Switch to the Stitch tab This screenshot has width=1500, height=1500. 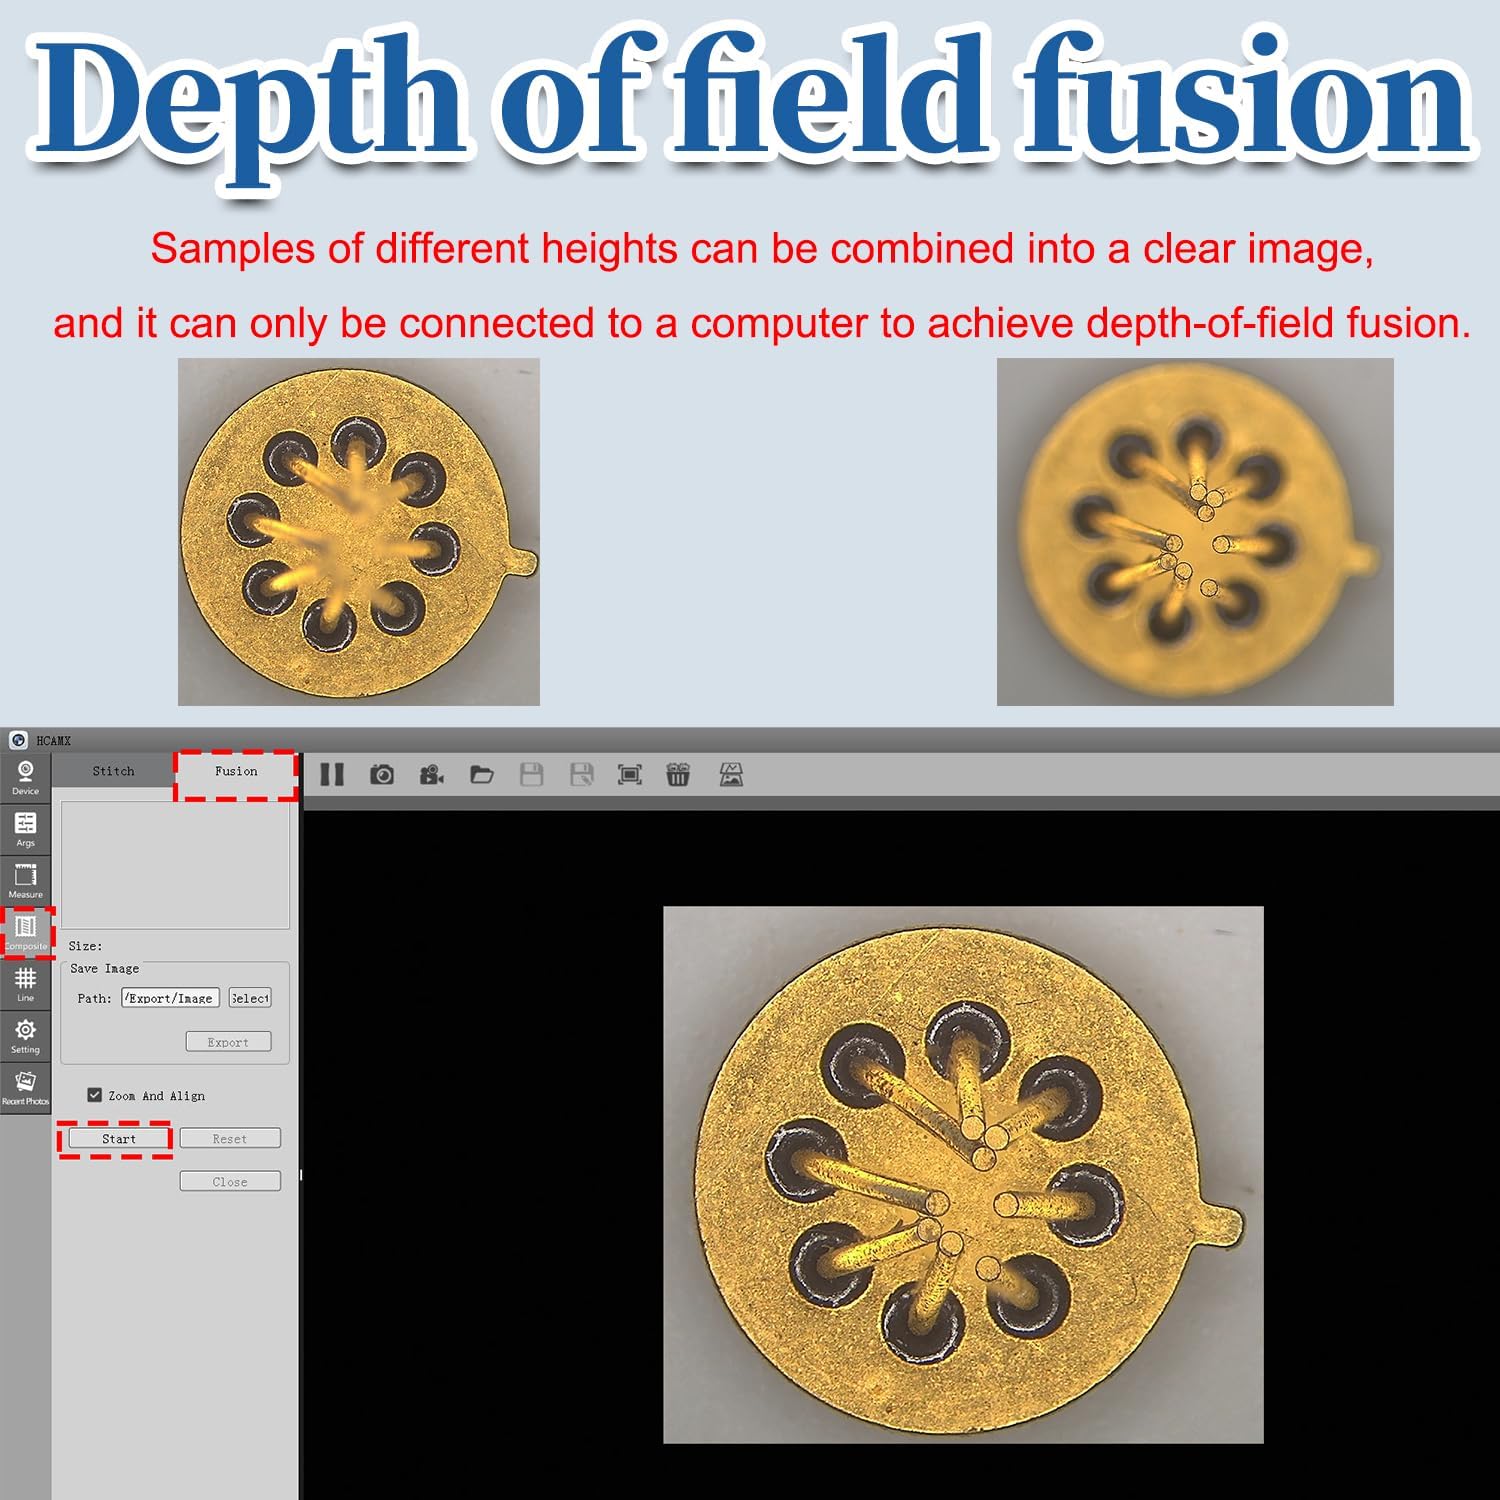tap(113, 771)
